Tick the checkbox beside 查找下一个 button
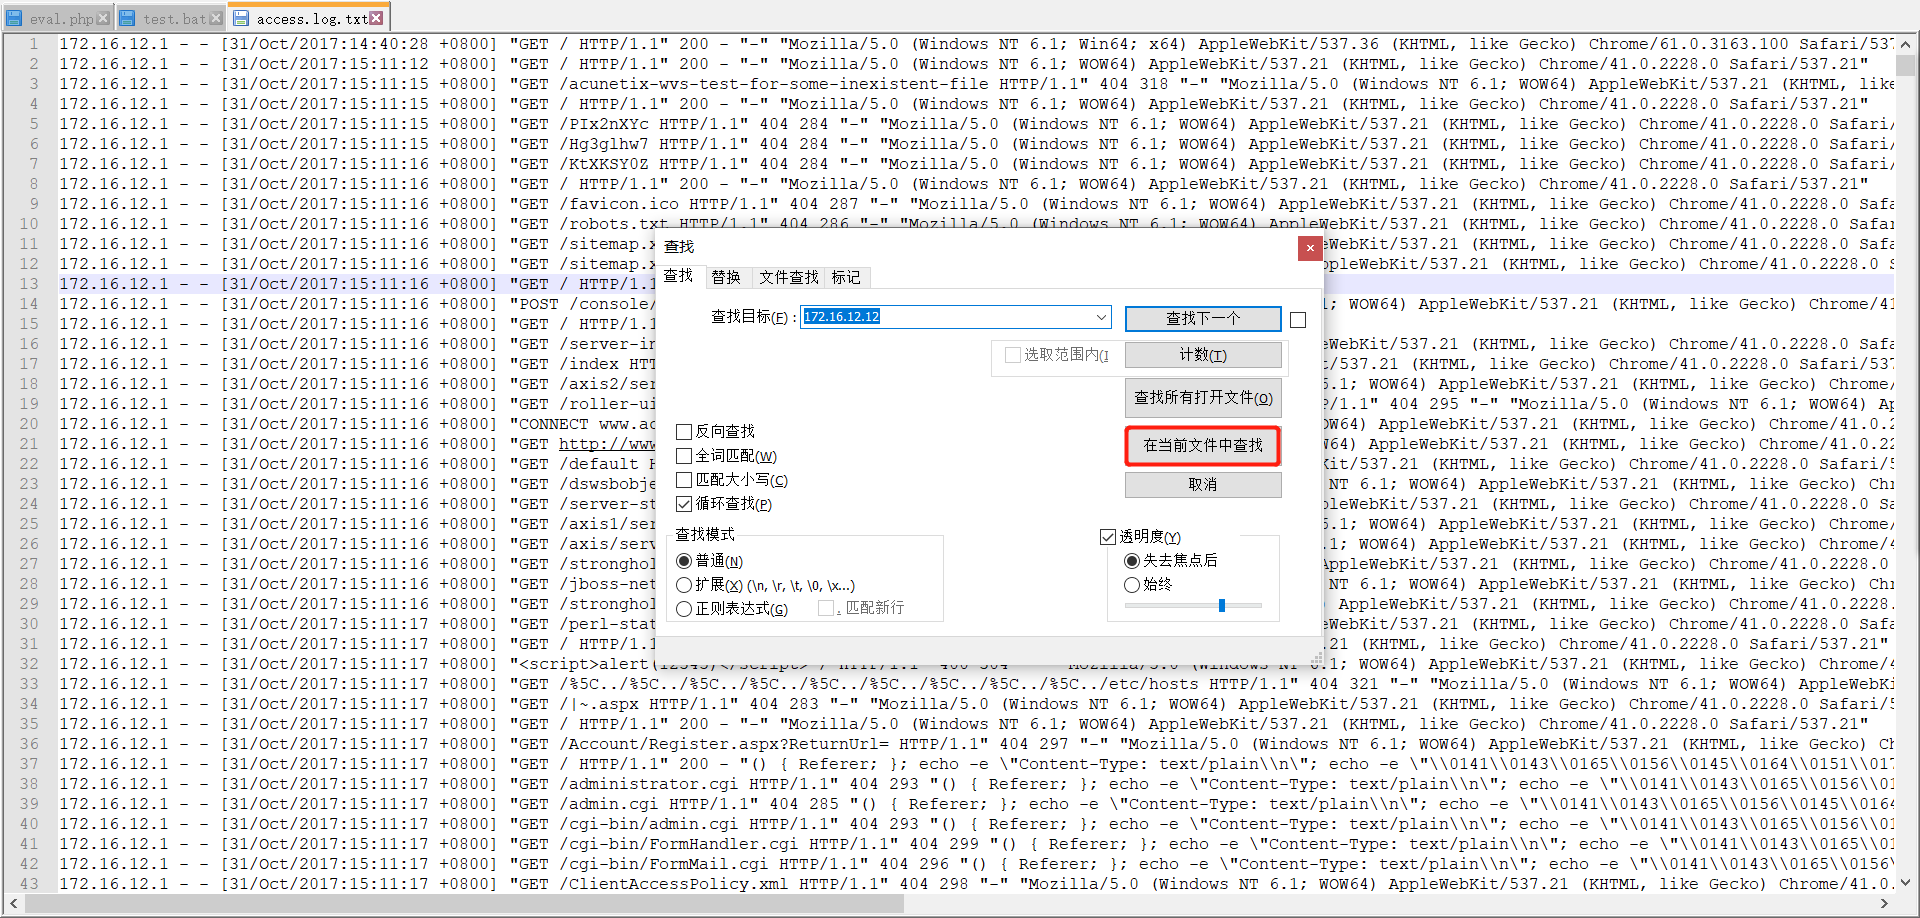 (x=1298, y=320)
